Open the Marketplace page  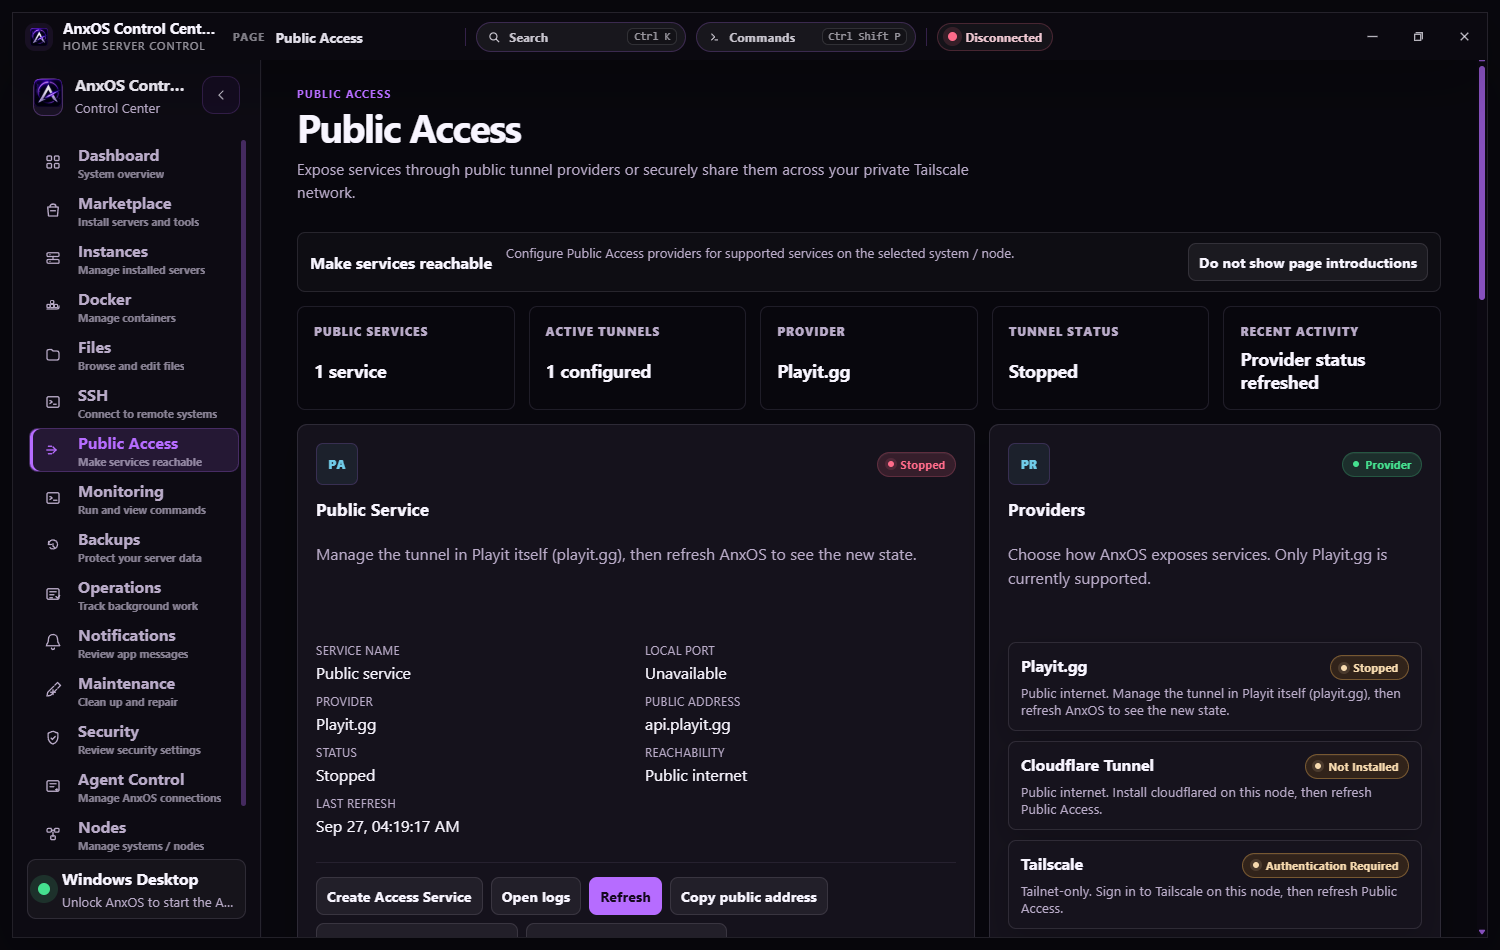coord(135,211)
